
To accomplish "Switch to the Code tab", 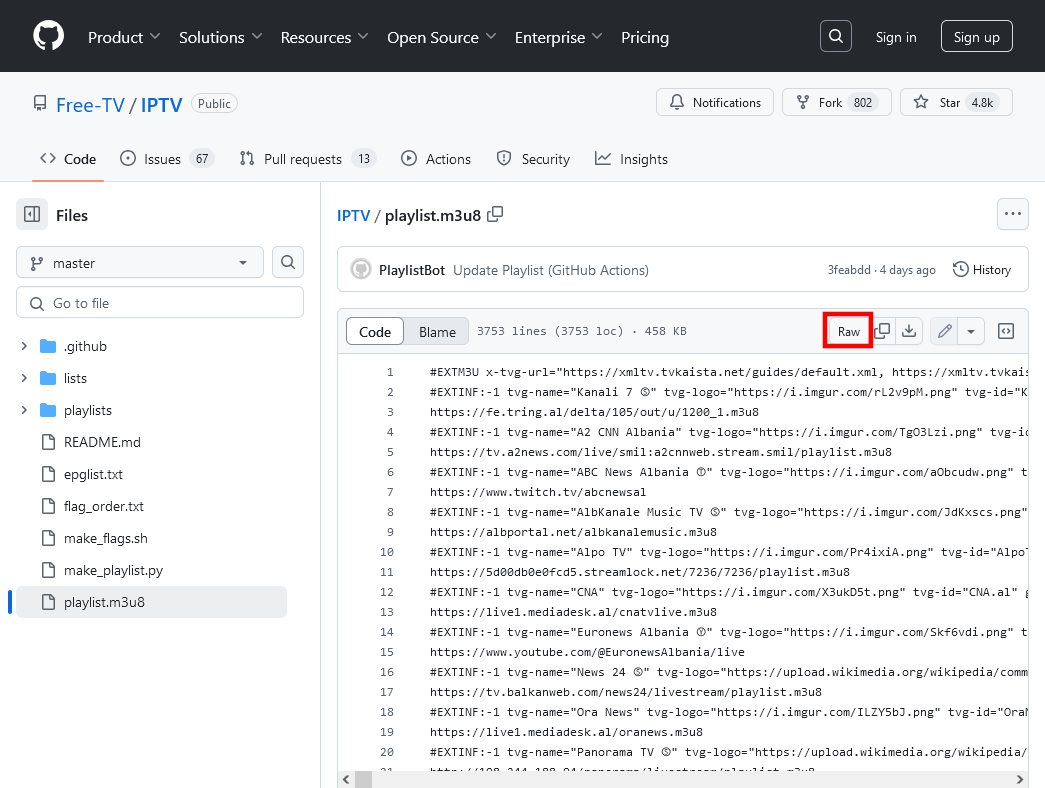I will click(x=68, y=159).
